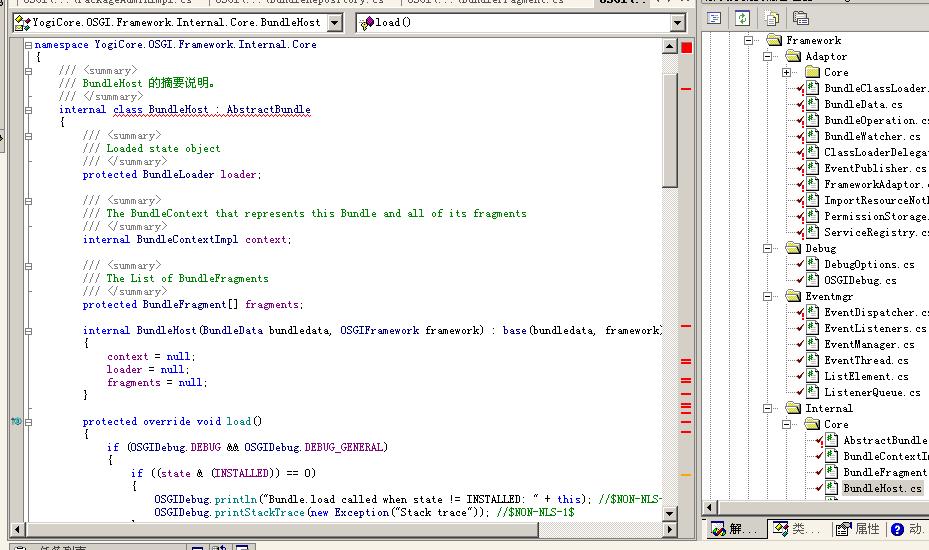Click 'AbstractBundle' base class in code
929x550 pixels.
268,109
